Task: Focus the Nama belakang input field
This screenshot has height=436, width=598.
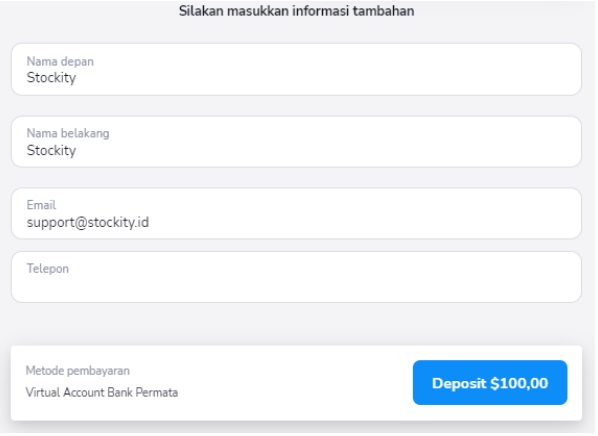Action: 296,142
